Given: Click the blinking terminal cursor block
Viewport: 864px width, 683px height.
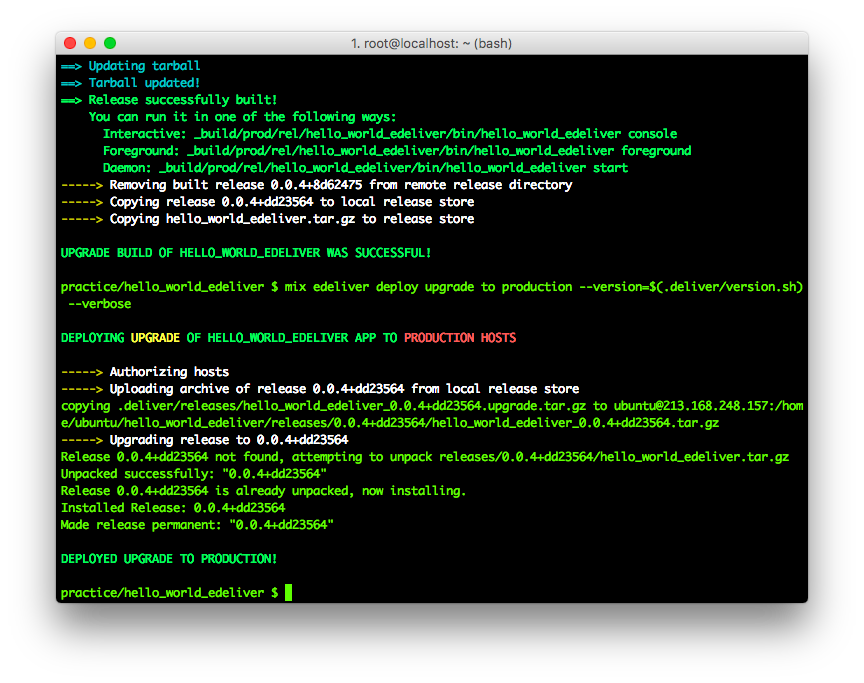Looking at the screenshot, I should [287, 592].
